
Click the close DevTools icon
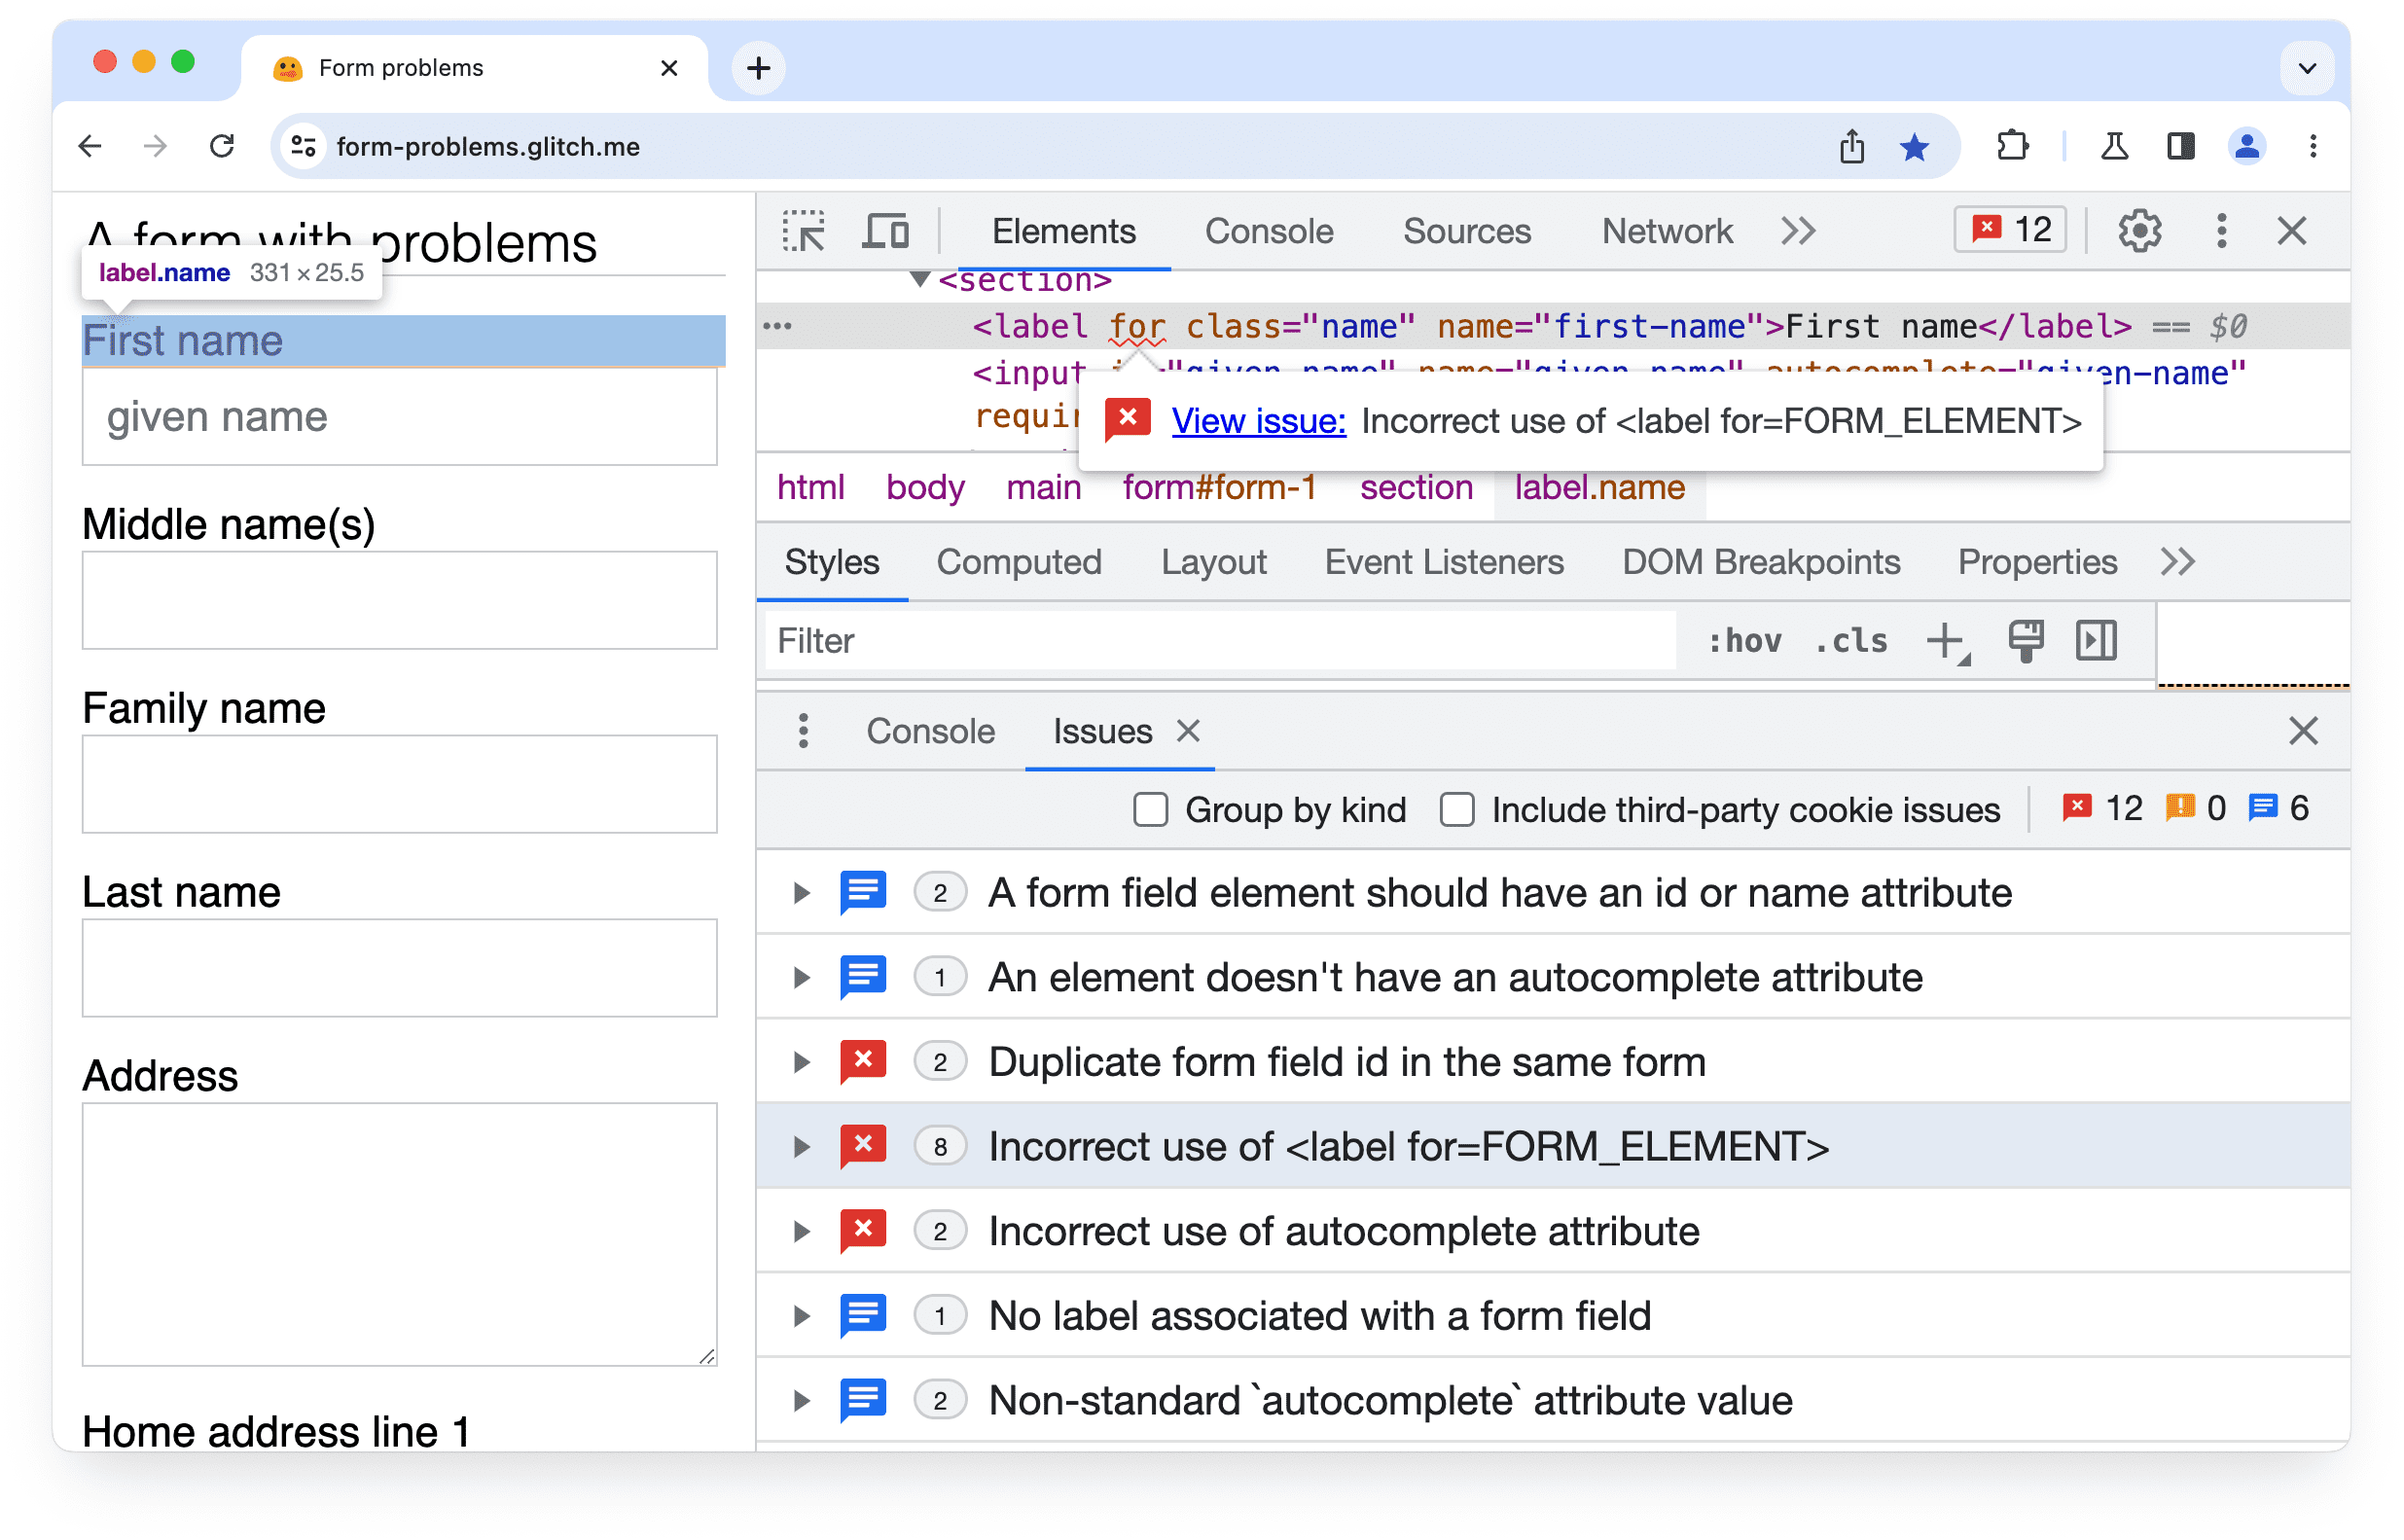[2292, 232]
